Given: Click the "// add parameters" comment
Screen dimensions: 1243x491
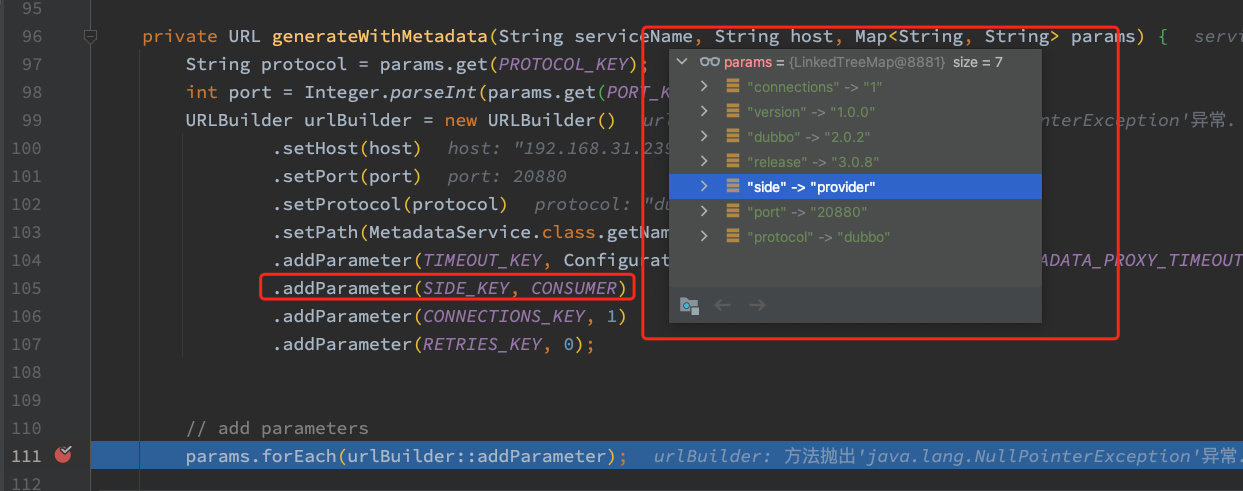Looking at the screenshot, I should pyautogui.click(x=277, y=428).
